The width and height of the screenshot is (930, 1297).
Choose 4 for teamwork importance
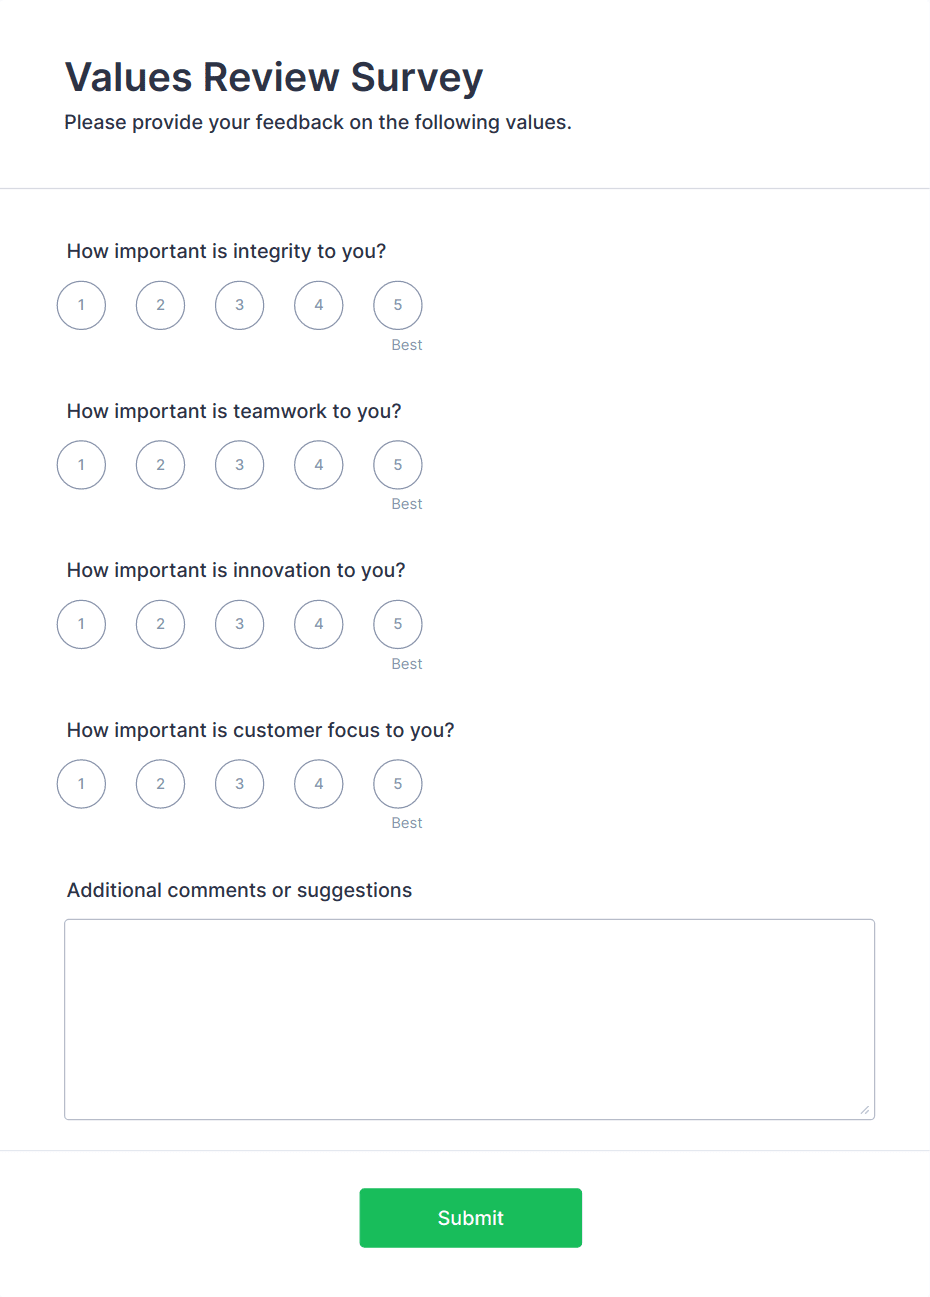coord(319,465)
